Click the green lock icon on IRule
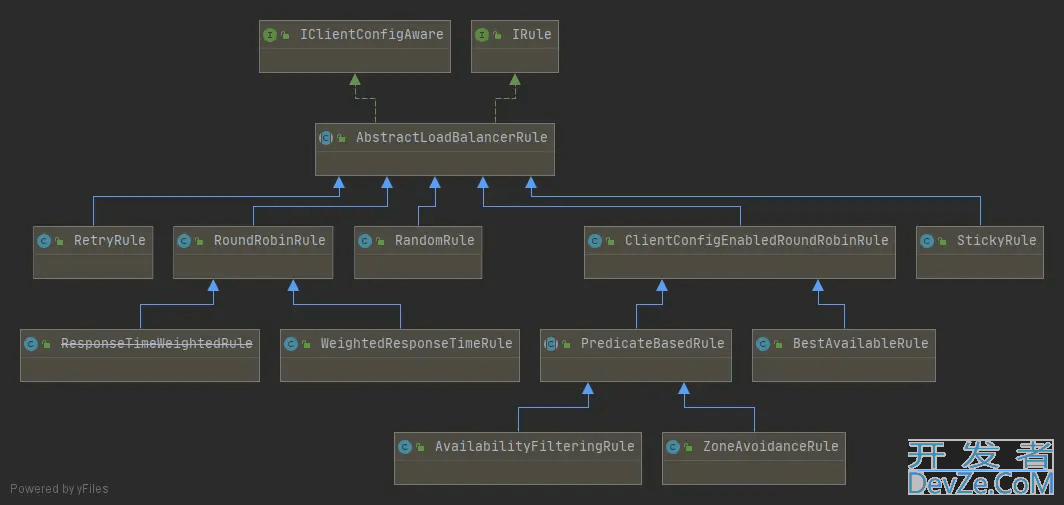Image resolution: width=1064 pixels, height=505 pixels. point(498,36)
